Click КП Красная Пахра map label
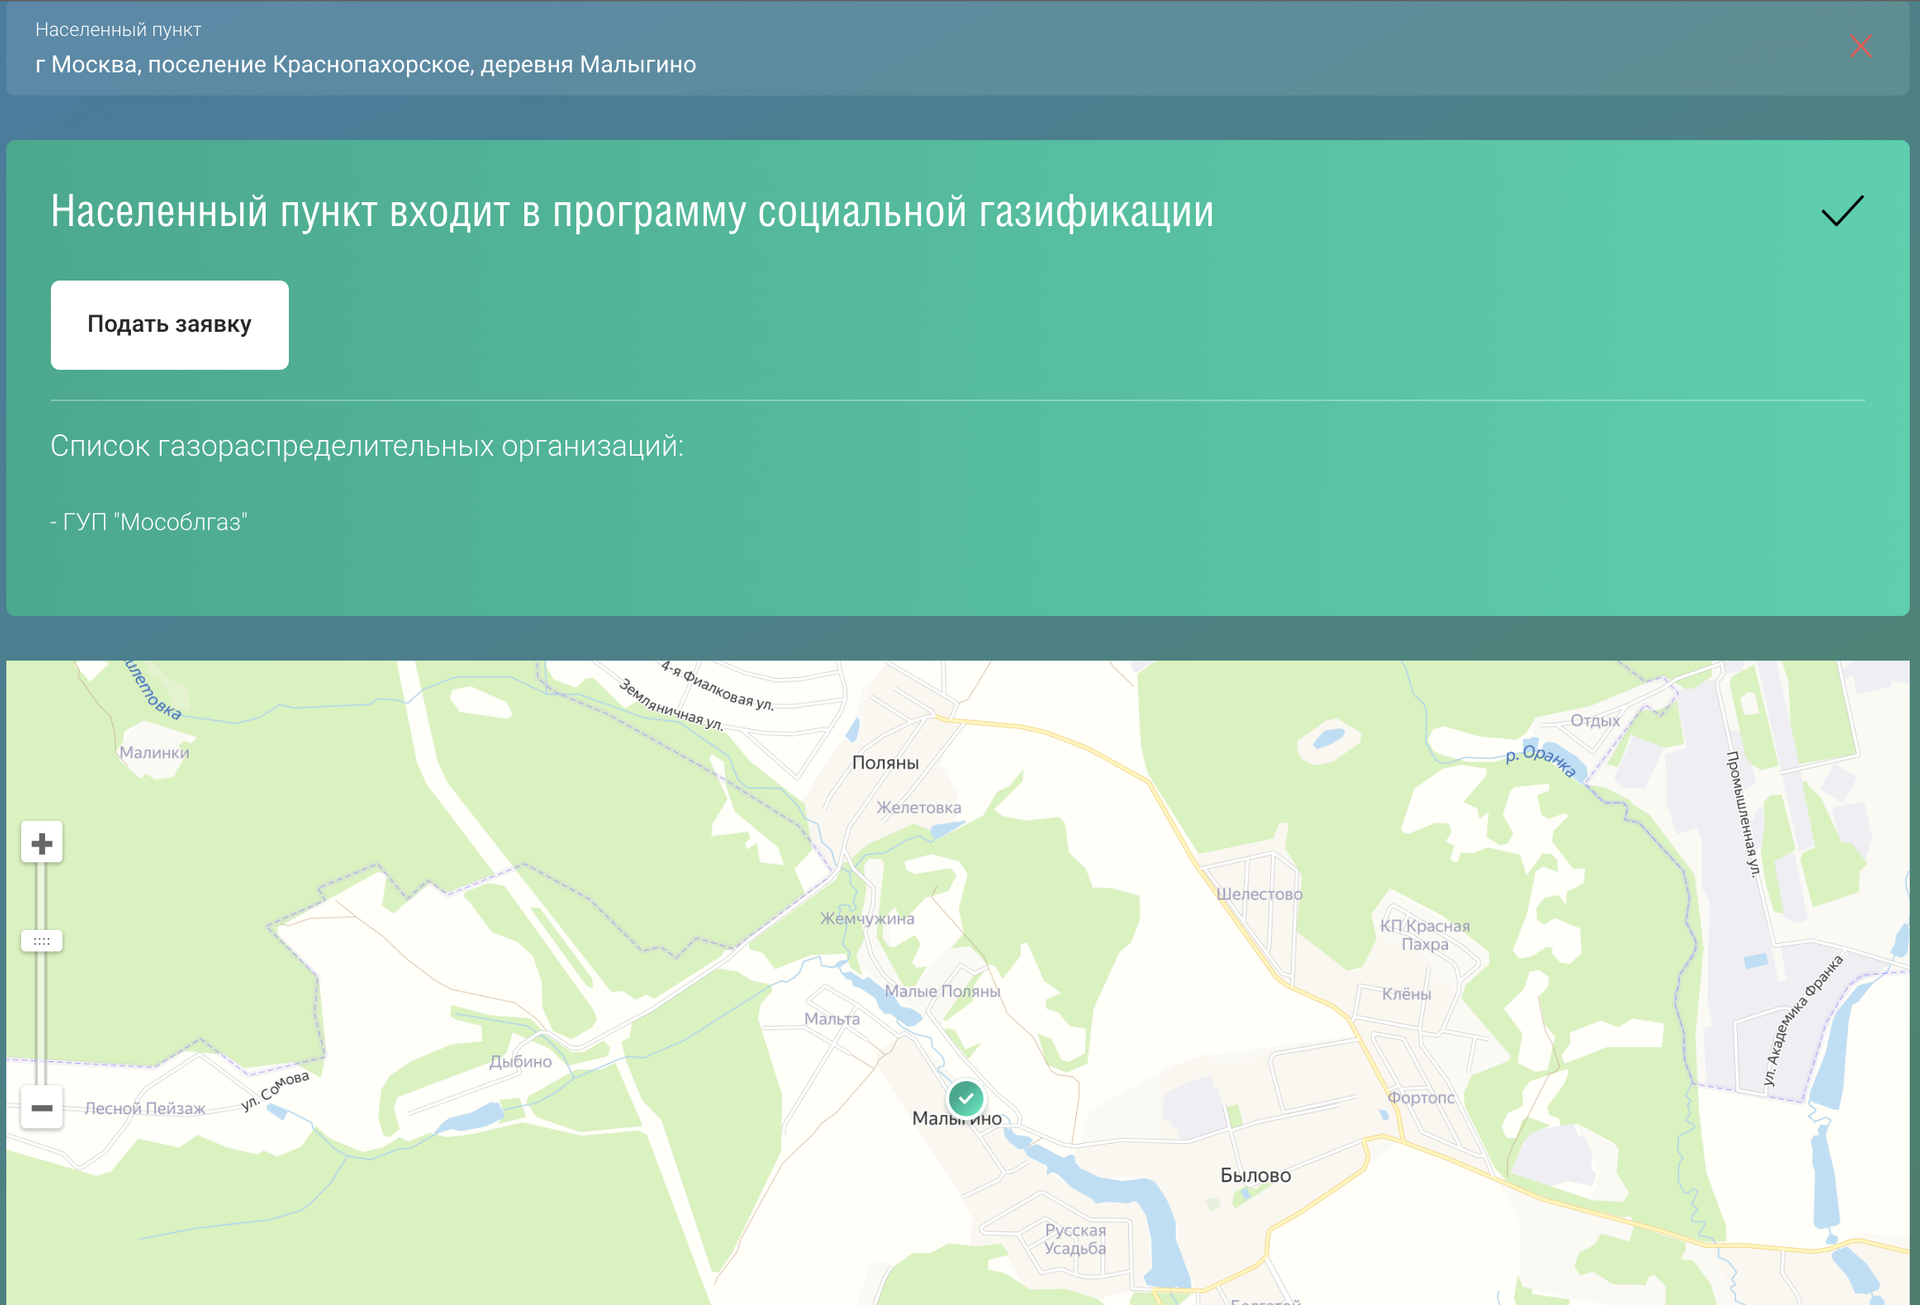 click(1425, 935)
